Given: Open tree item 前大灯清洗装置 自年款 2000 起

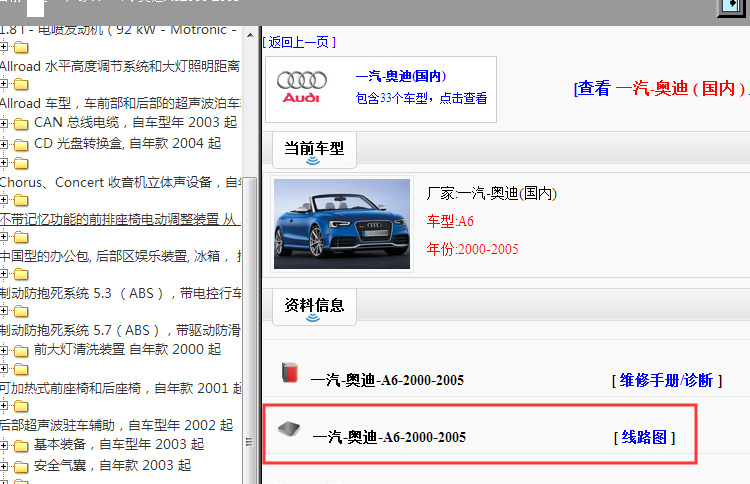Looking at the screenshot, I should click(128, 349).
